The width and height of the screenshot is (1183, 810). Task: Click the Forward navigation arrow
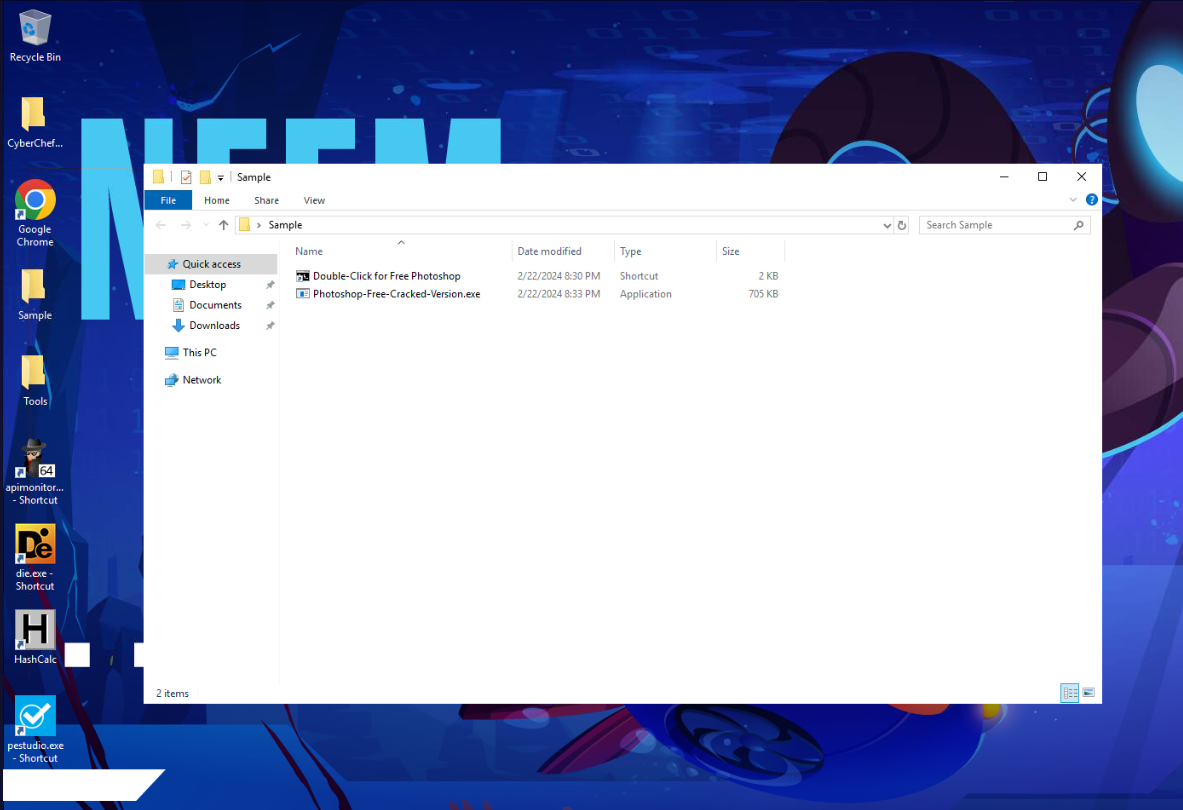[186, 225]
